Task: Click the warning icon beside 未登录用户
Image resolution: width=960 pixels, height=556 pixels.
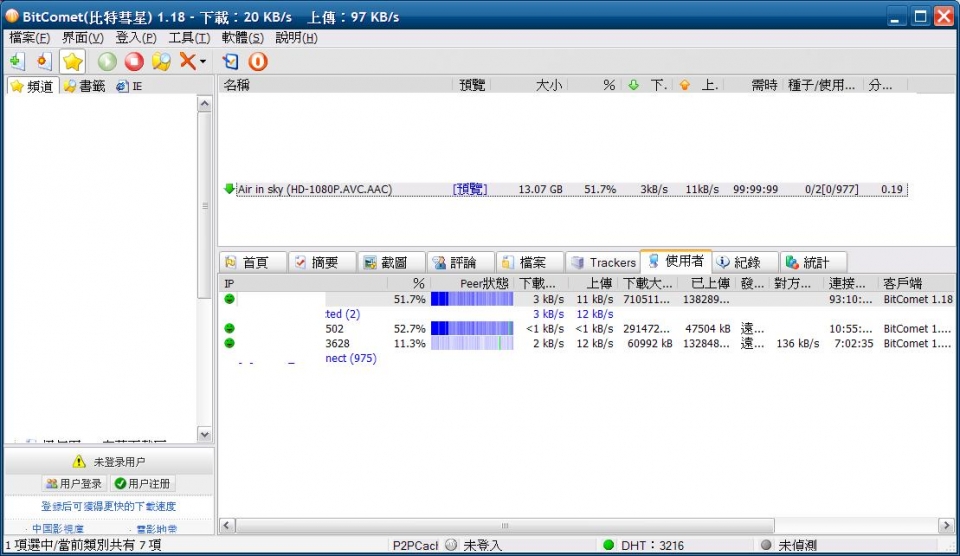Action: point(79,461)
